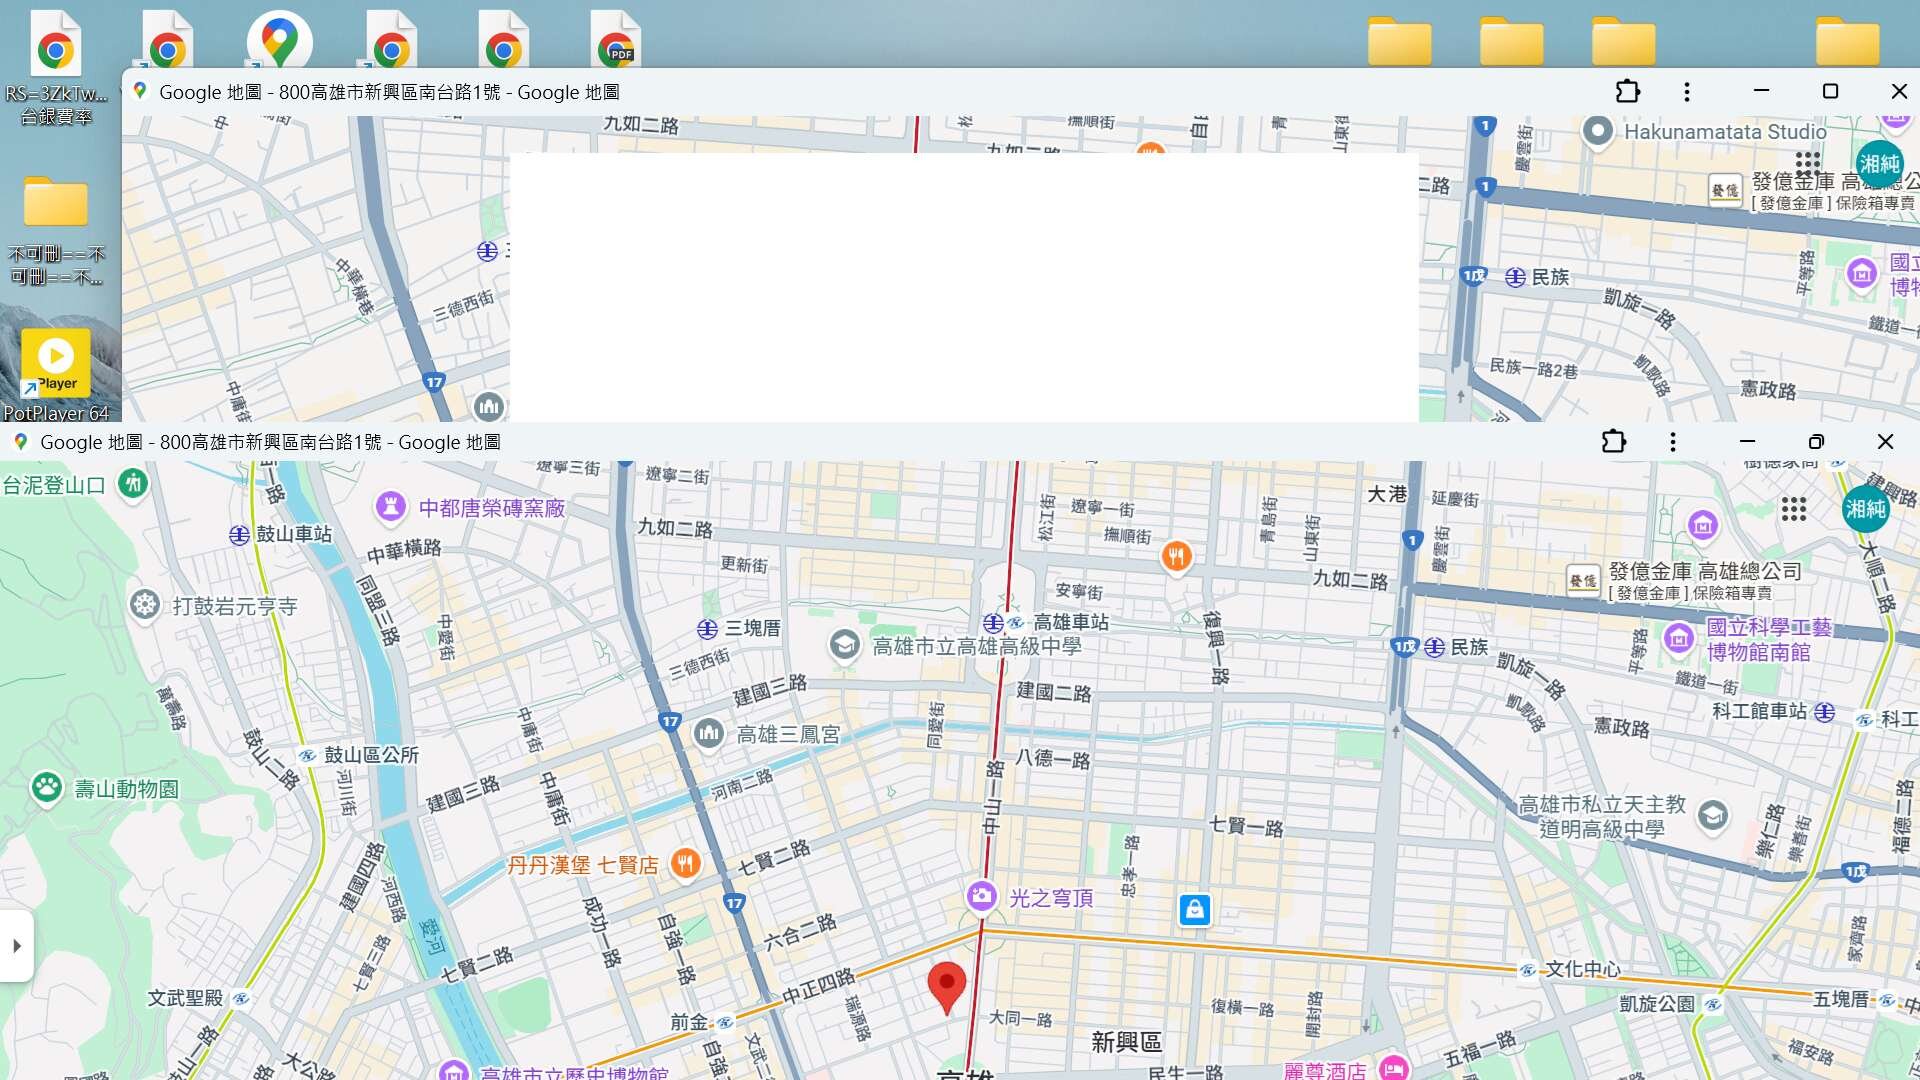The image size is (1920, 1080).
Task: Open Google apps grid in lower window
Action: click(x=1793, y=509)
